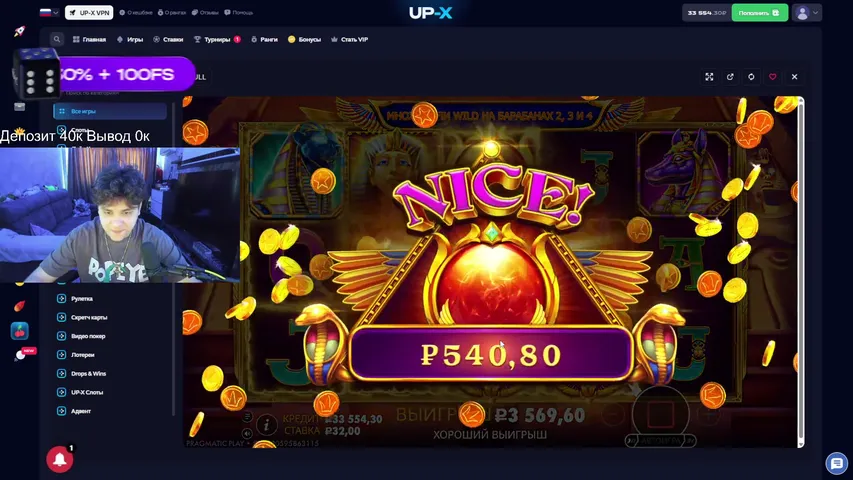853x480 pixels.
Task: Open the slot hamburger menu
Action: pyautogui.click(x=247, y=416)
